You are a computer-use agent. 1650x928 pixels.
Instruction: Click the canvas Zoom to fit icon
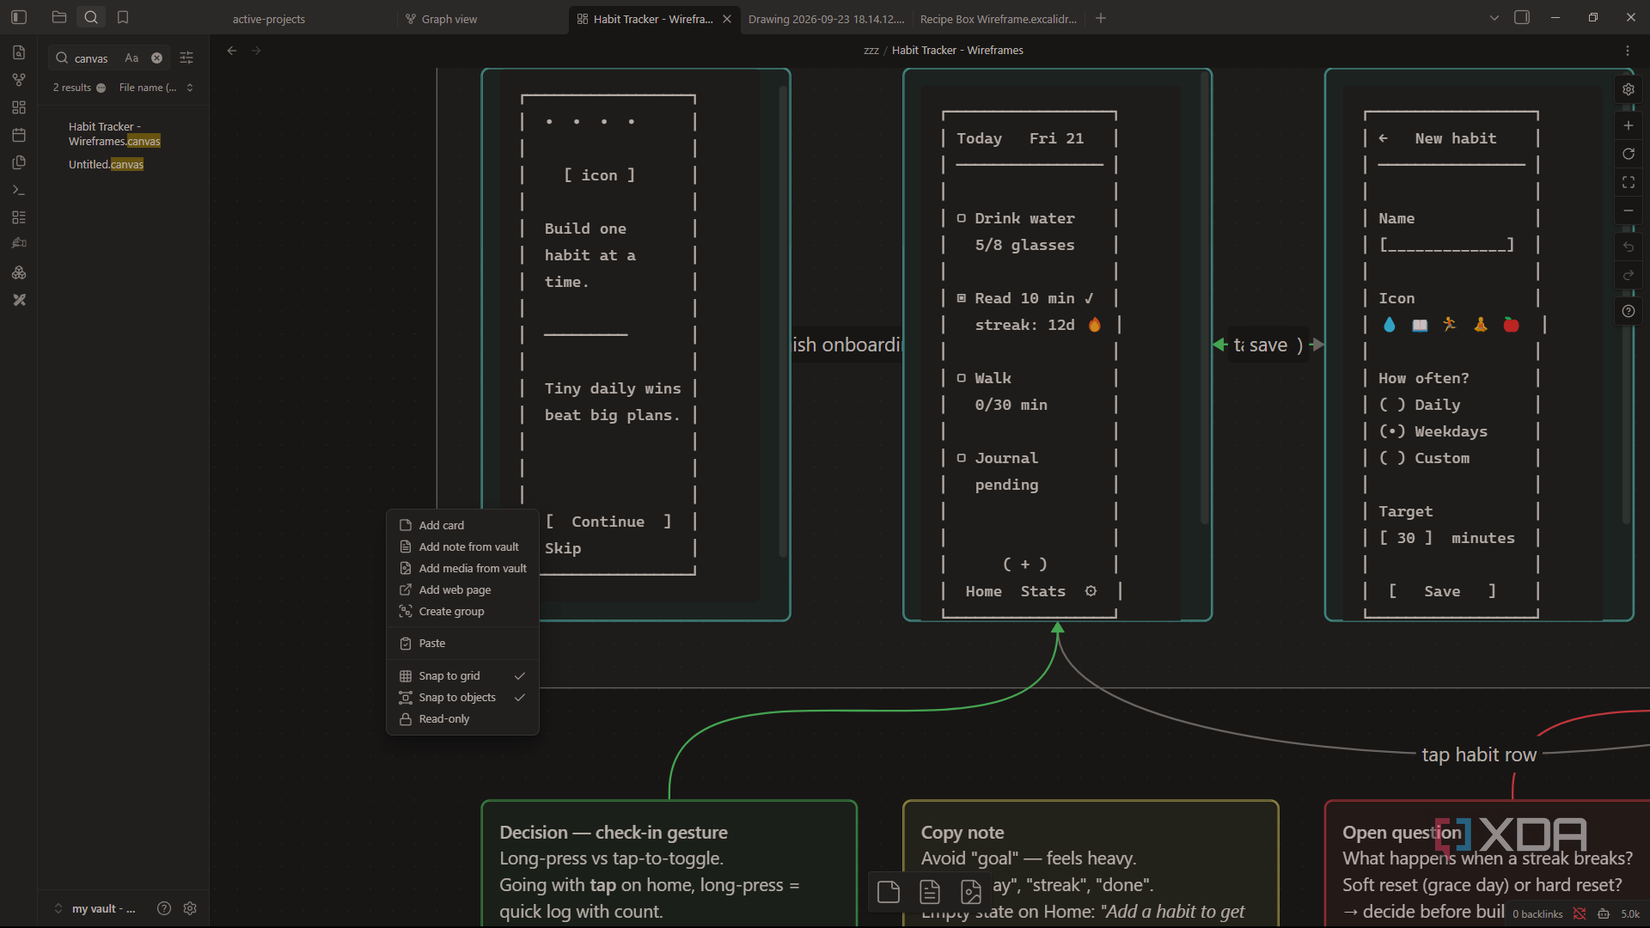click(x=1628, y=182)
